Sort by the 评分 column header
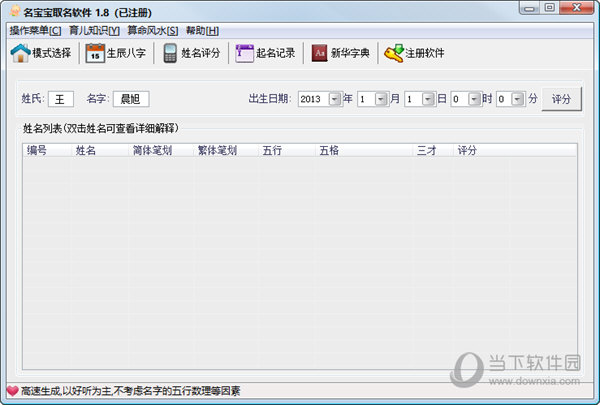Viewport: 600px width, 405px height. (481, 150)
